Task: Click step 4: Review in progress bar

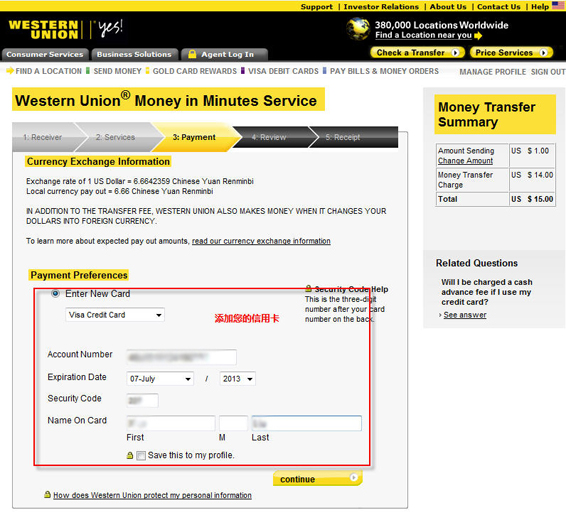Action: [269, 137]
